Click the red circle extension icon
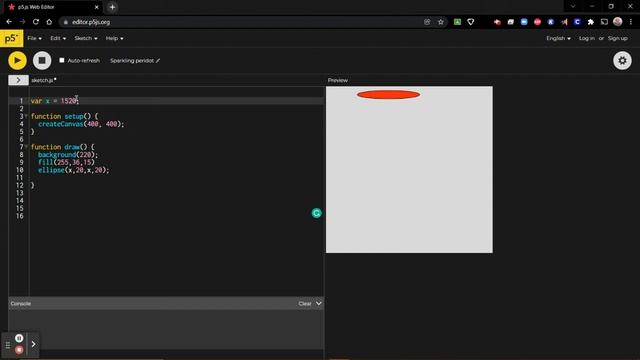The width and height of the screenshot is (640, 360). point(537,22)
